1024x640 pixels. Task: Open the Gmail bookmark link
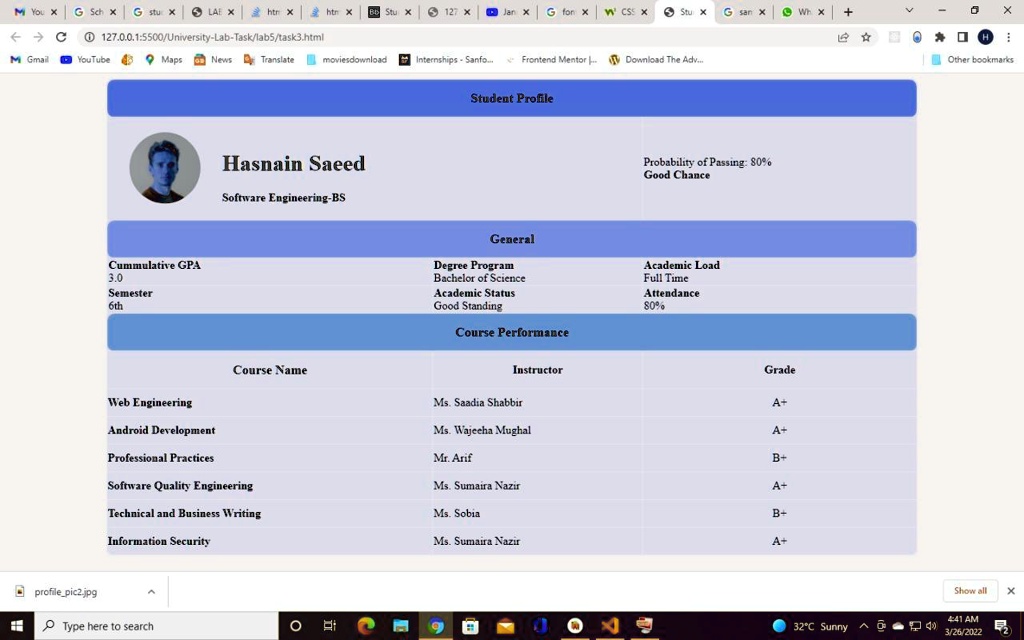28,59
